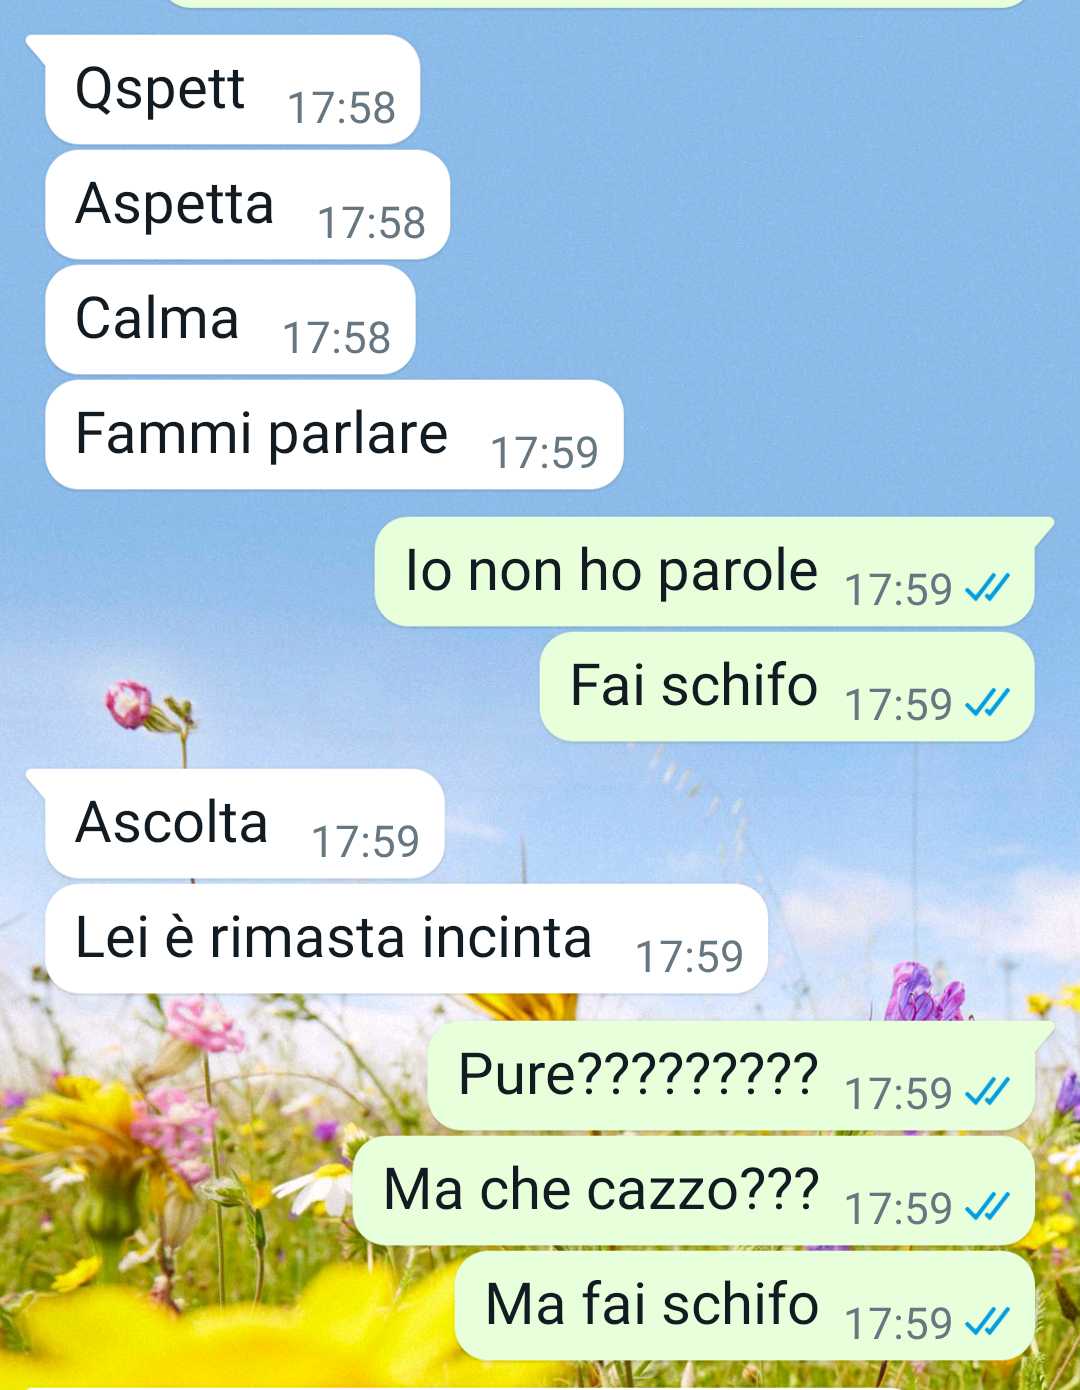
Task: Click double-check icon beside 'Fai schifo'
Action: point(986,703)
